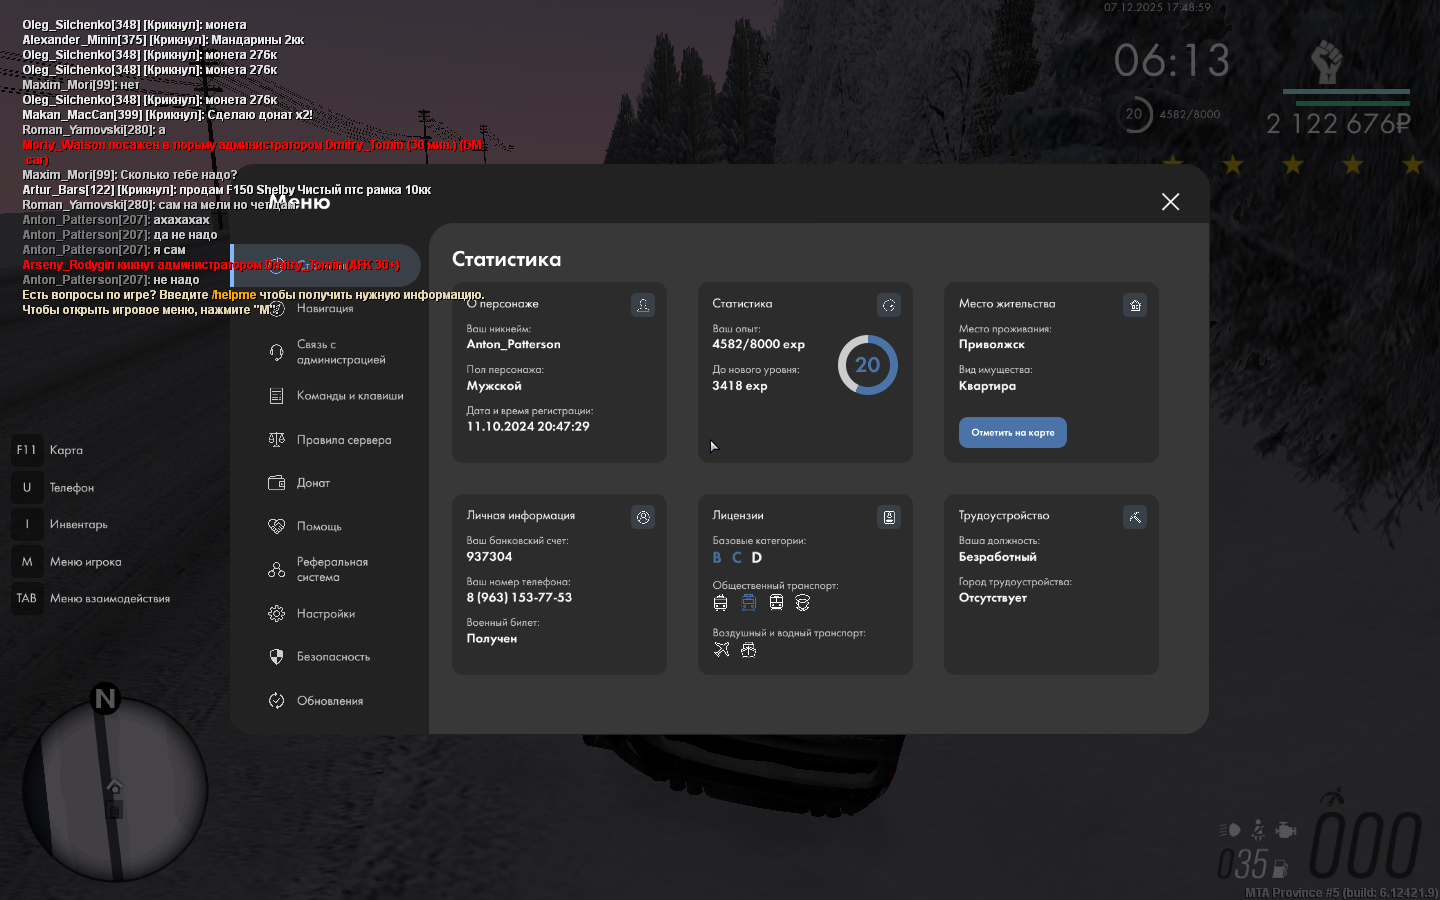Open Команды и клавиши menu item
The image size is (1440, 900).
point(349,396)
